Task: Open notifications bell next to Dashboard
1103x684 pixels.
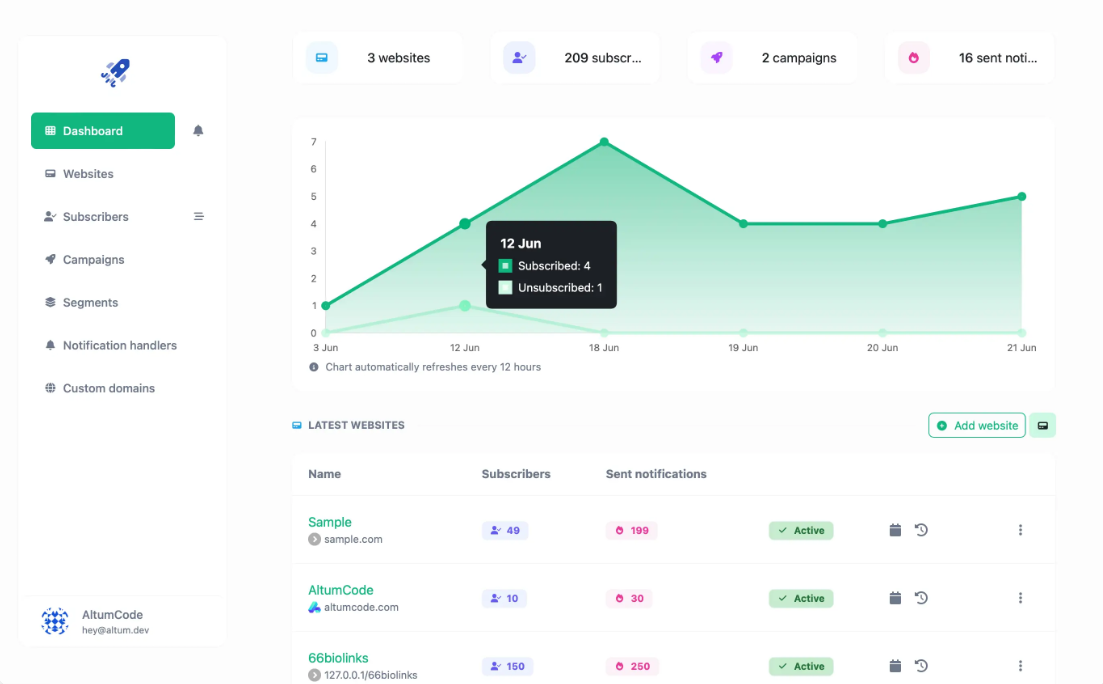Action: 198,131
